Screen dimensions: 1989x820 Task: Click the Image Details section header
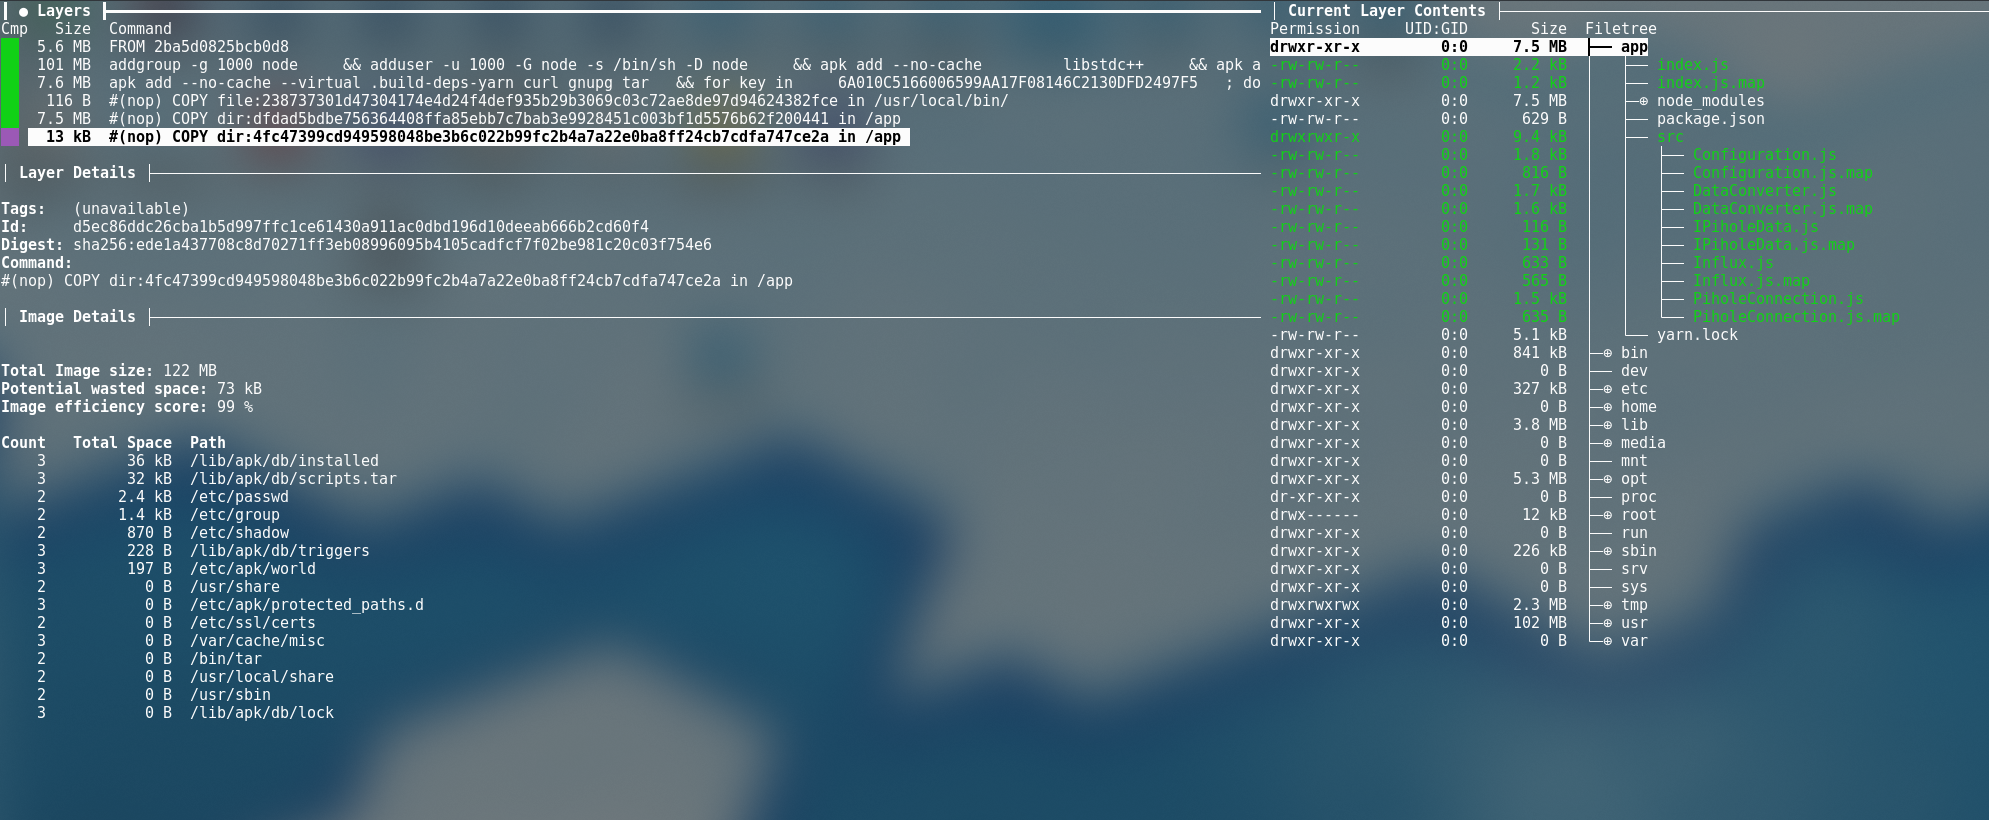coord(77,317)
